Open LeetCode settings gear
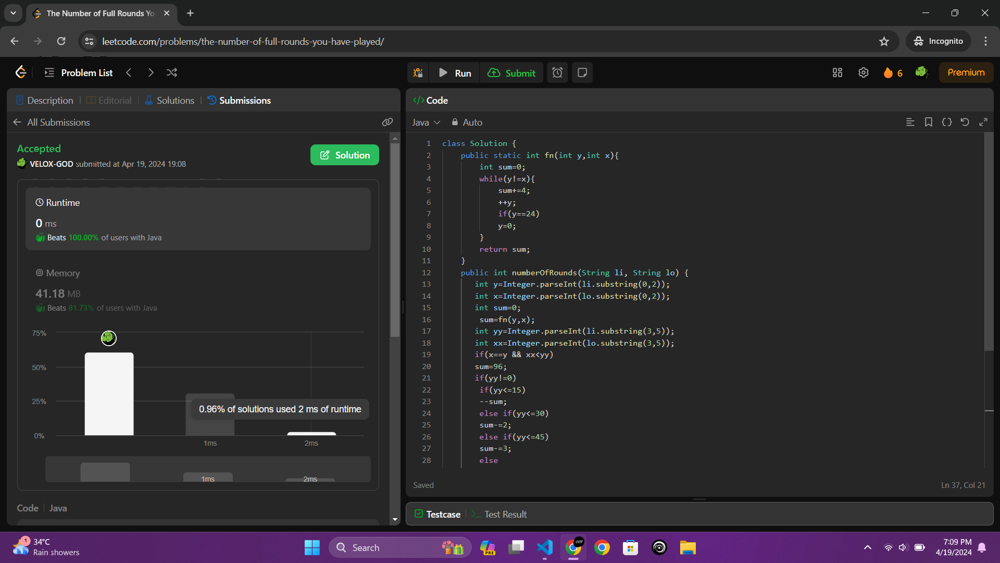Viewport: 1000px width, 563px height. [x=863, y=73]
